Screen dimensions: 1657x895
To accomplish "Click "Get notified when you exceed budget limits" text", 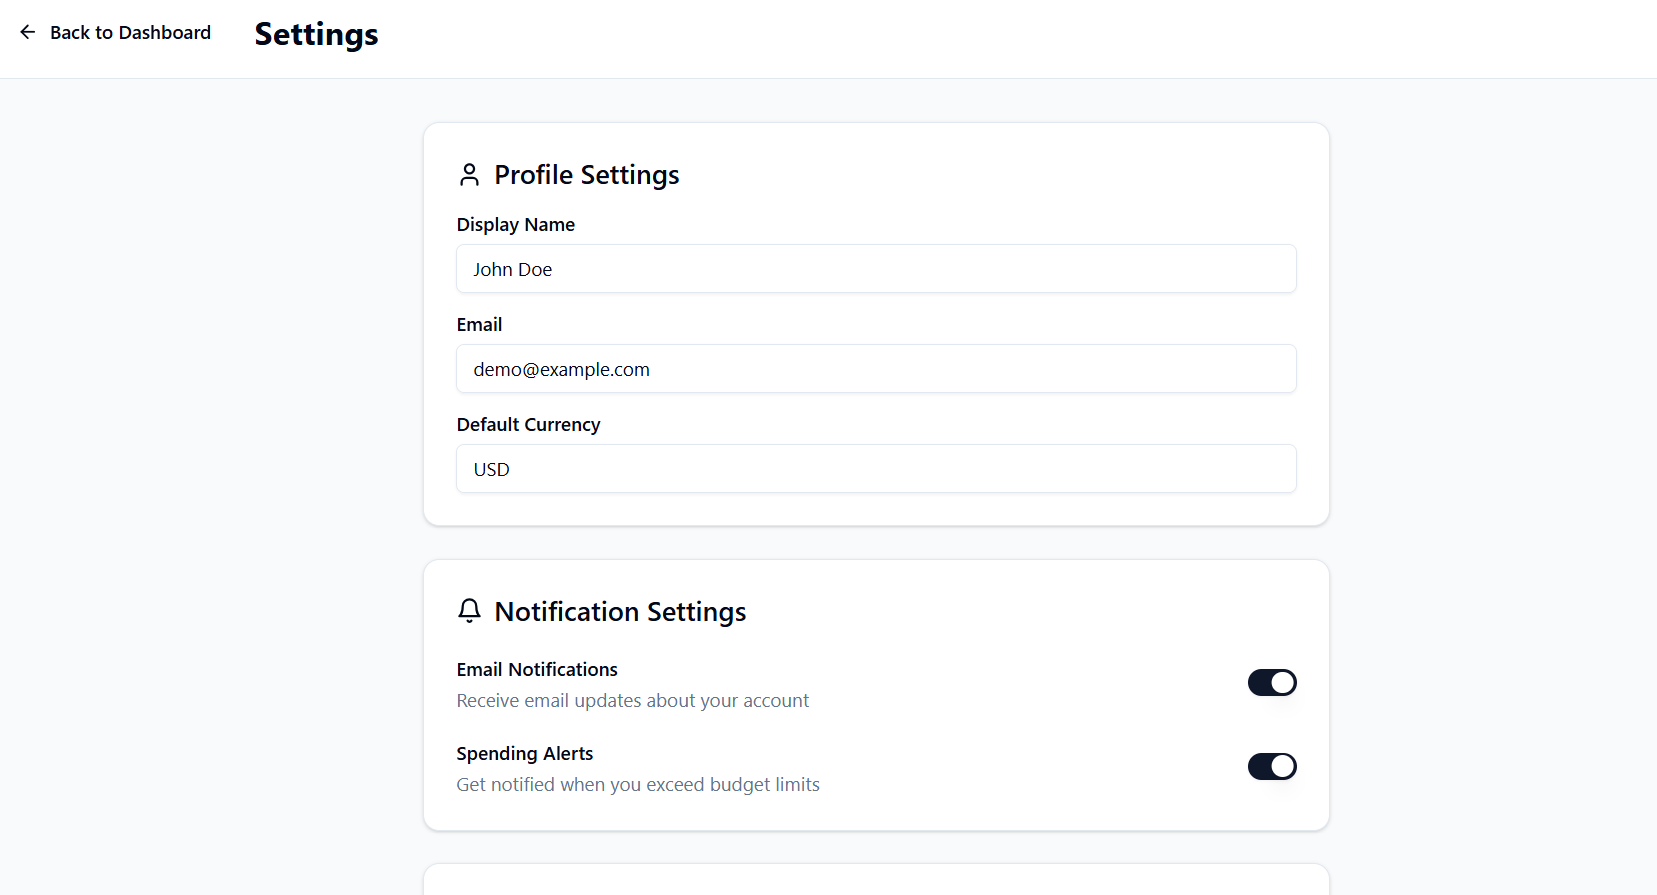I will (x=638, y=785).
